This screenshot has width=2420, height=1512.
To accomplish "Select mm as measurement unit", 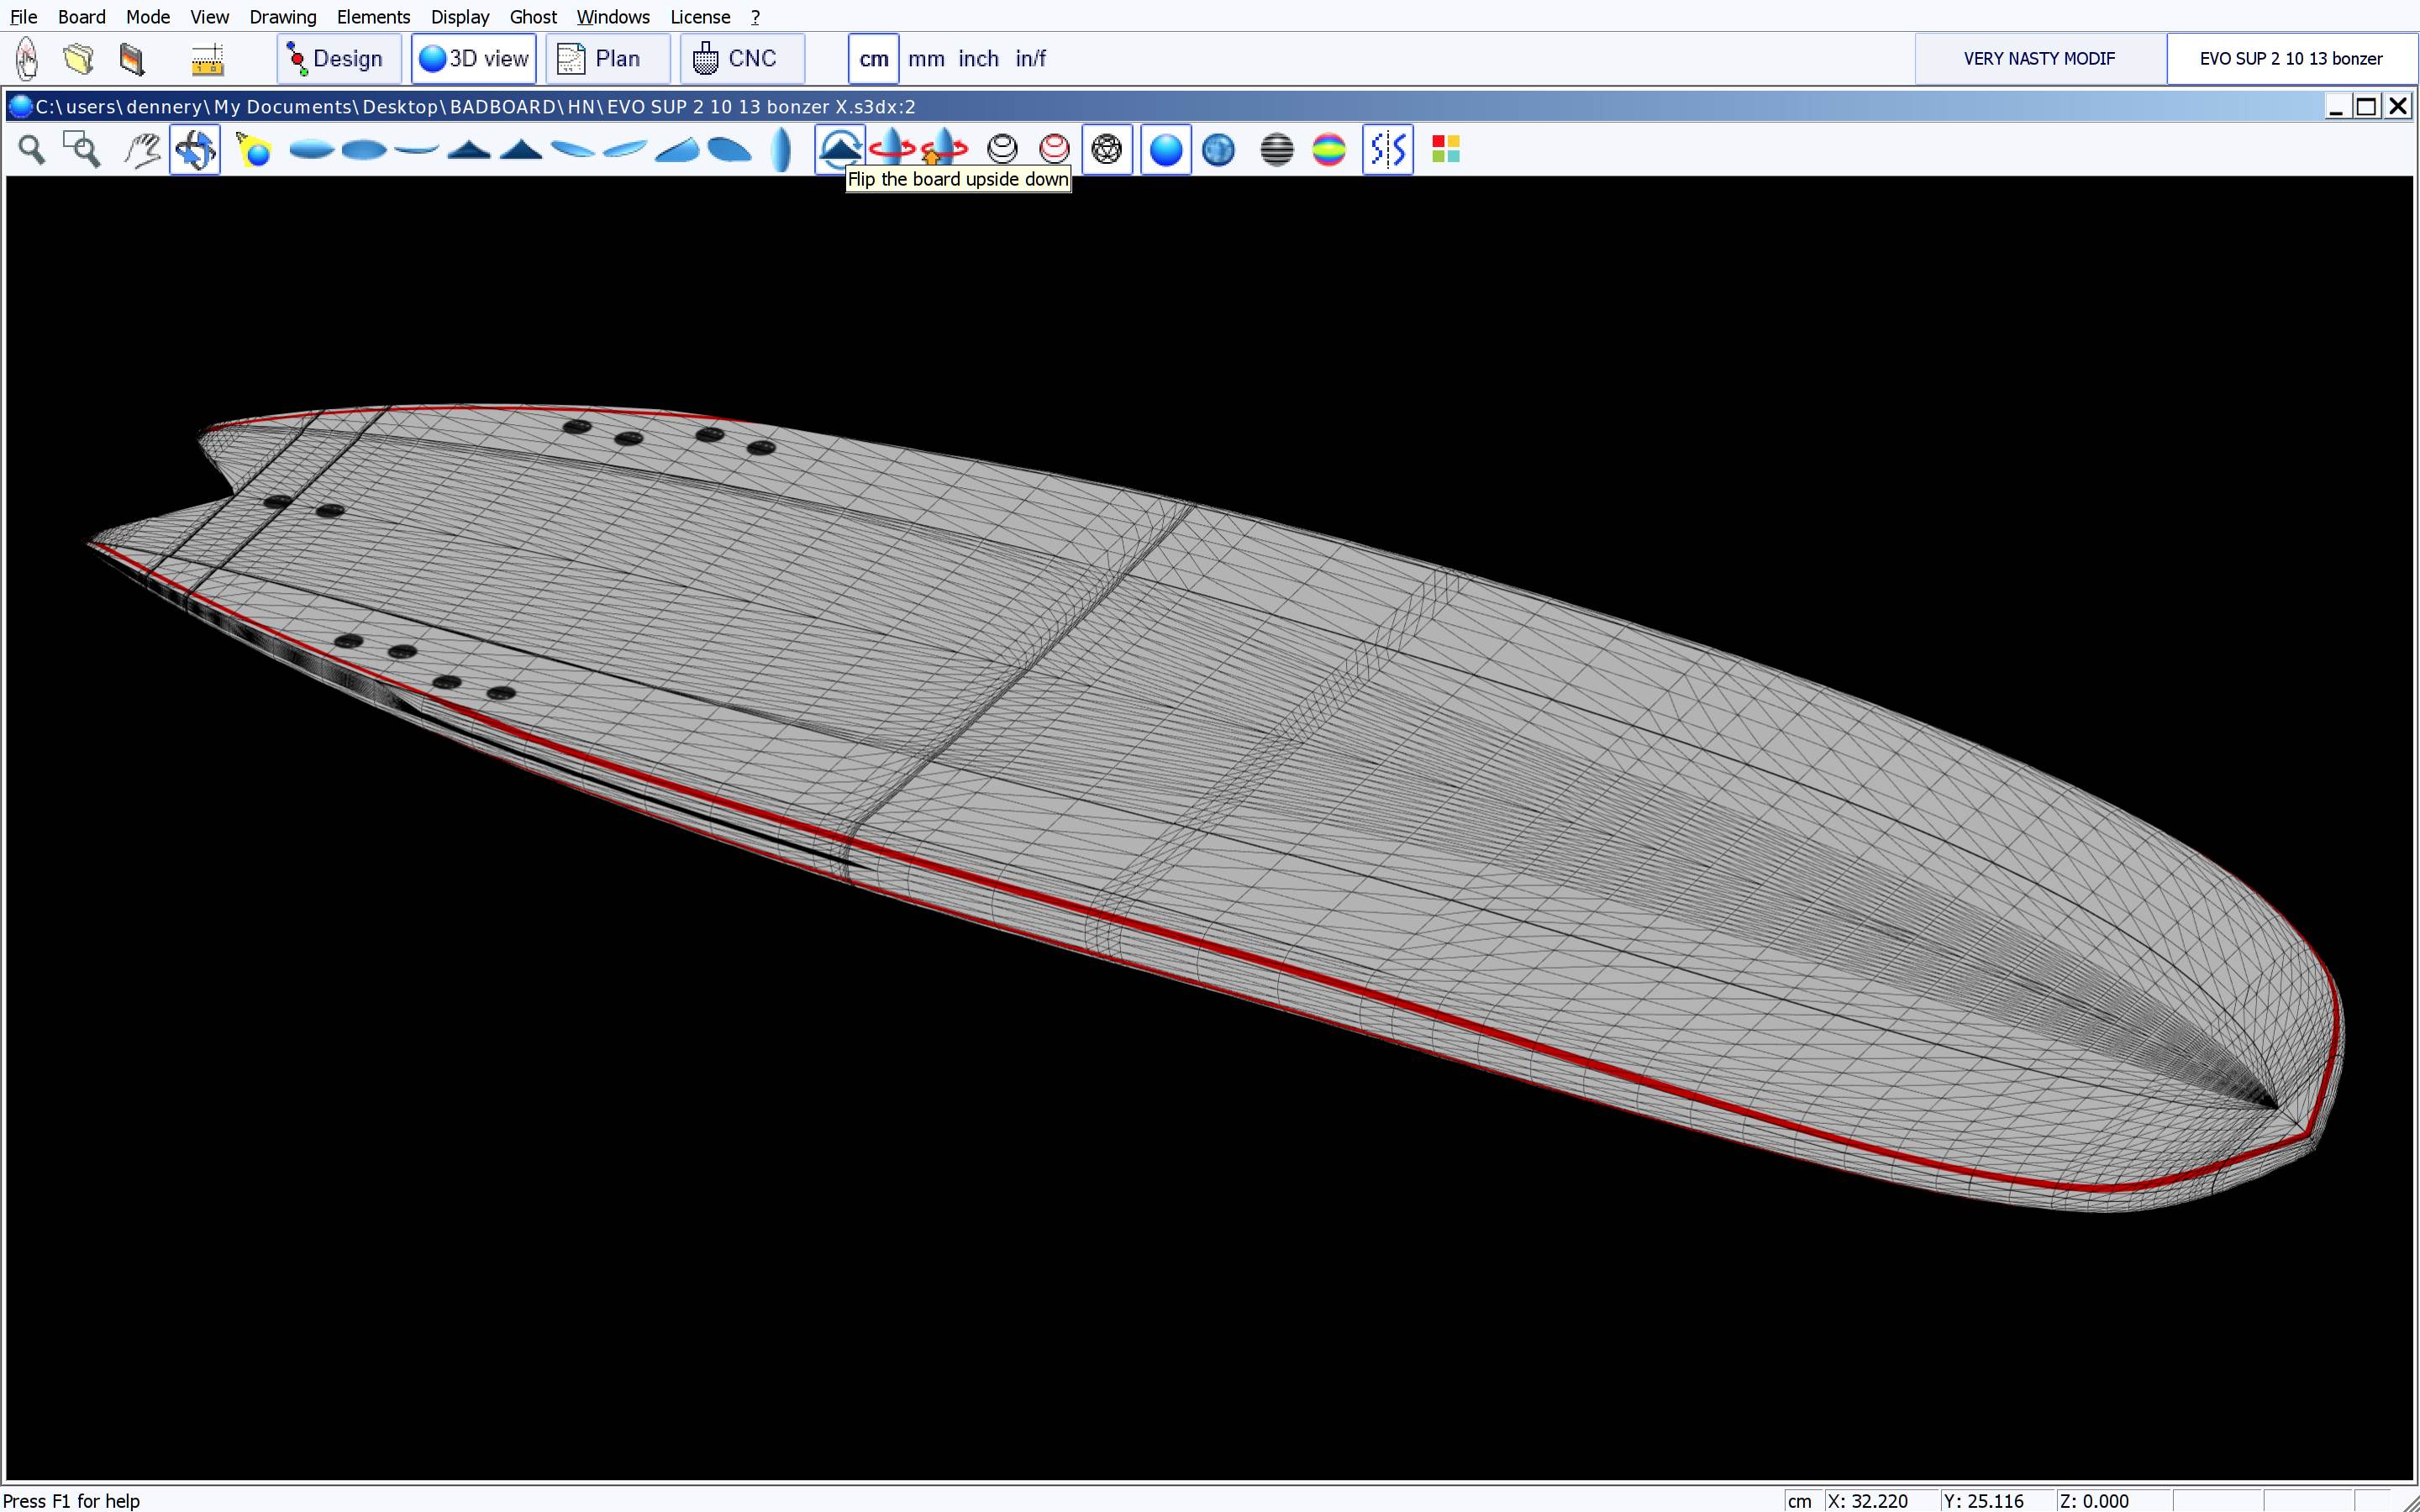I will [926, 59].
